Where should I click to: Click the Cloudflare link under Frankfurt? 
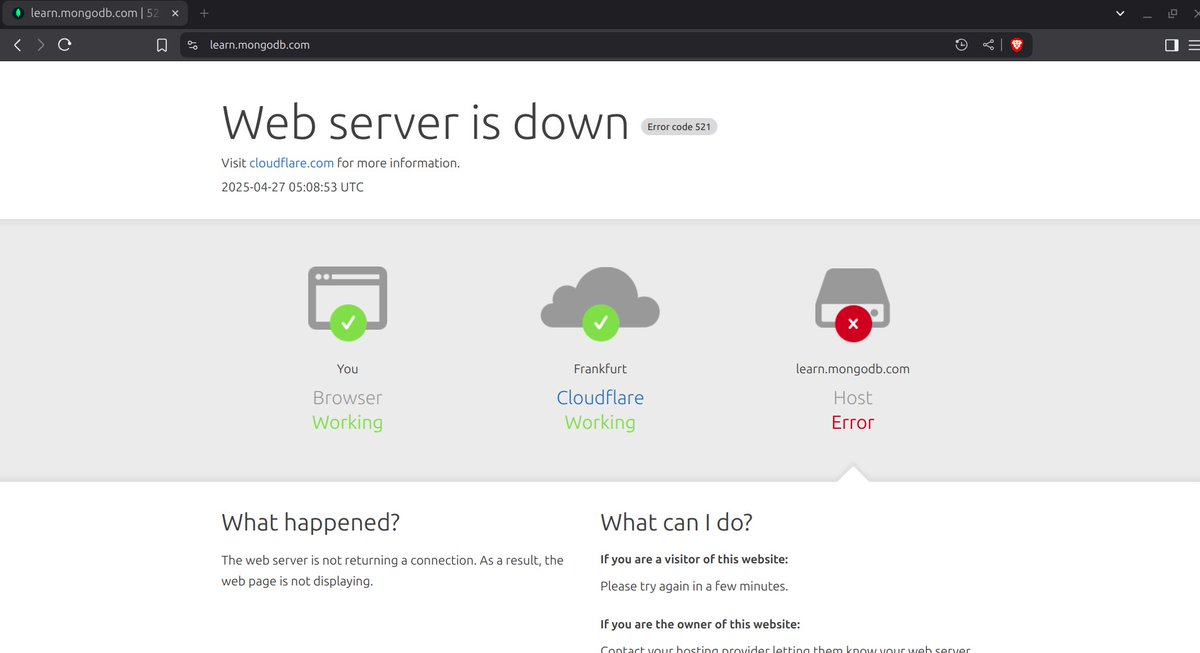600,397
